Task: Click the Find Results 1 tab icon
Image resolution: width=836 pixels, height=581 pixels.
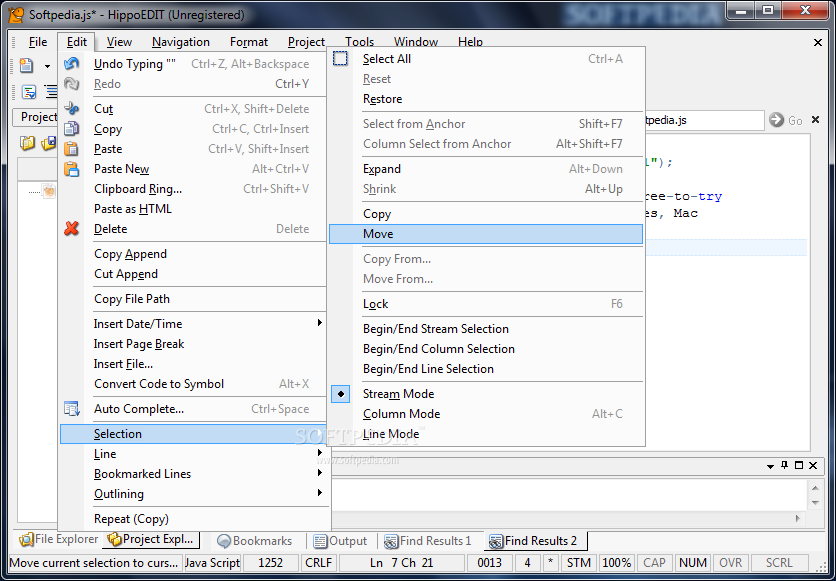Action: pyautogui.click(x=391, y=542)
